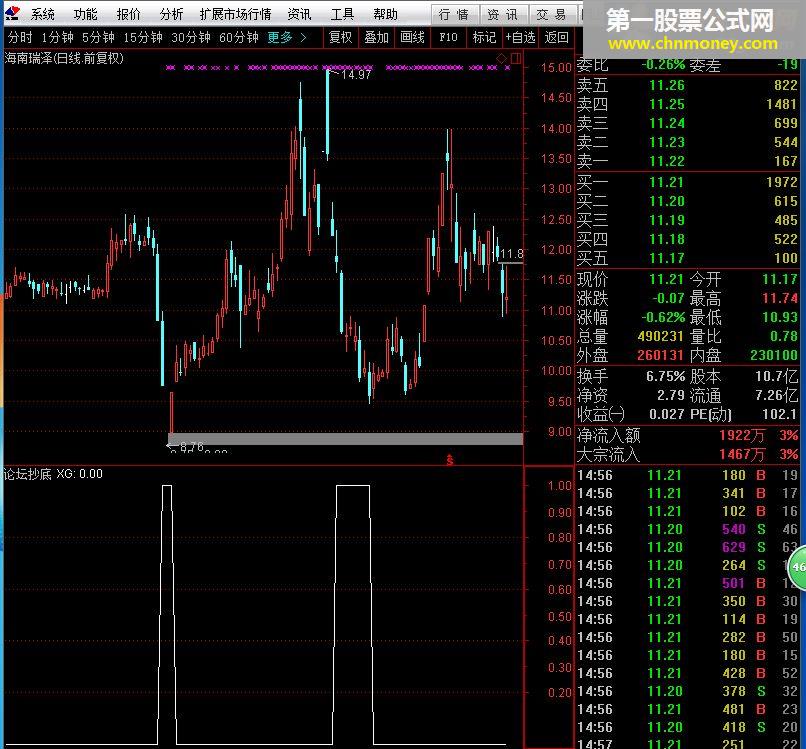Image resolution: width=806 pixels, height=749 pixels.
Task: Click the 8.76 low price label
Action: point(192,447)
